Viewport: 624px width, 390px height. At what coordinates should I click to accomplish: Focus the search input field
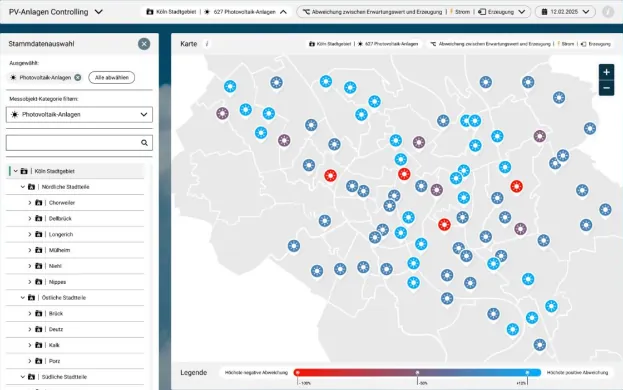[74, 143]
